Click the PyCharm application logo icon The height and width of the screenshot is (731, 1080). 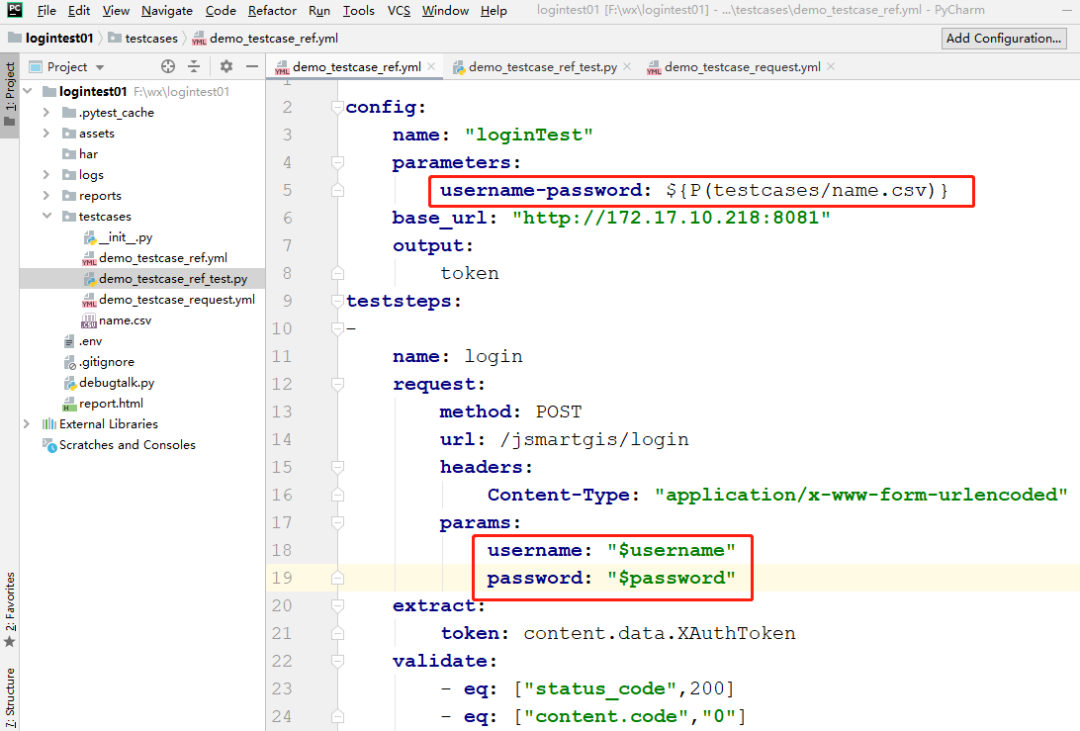pyautogui.click(x=14, y=10)
